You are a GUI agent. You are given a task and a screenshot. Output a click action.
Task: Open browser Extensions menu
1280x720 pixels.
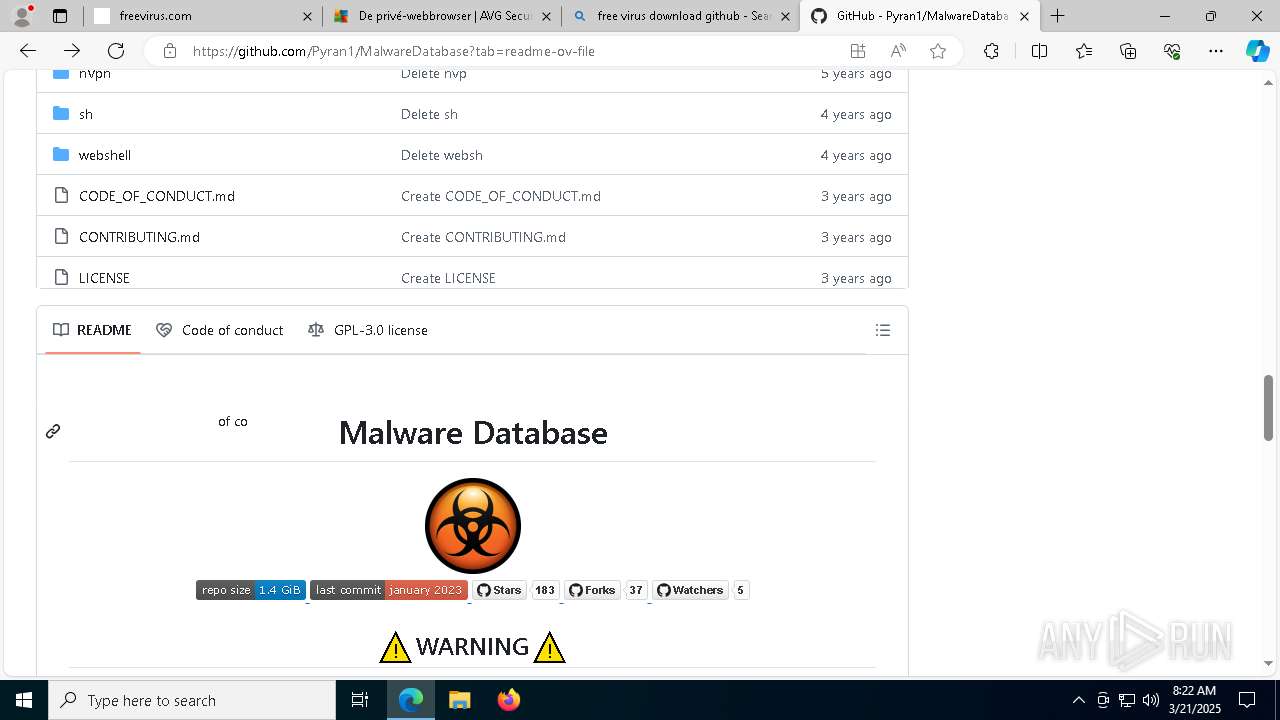tap(991, 51)
